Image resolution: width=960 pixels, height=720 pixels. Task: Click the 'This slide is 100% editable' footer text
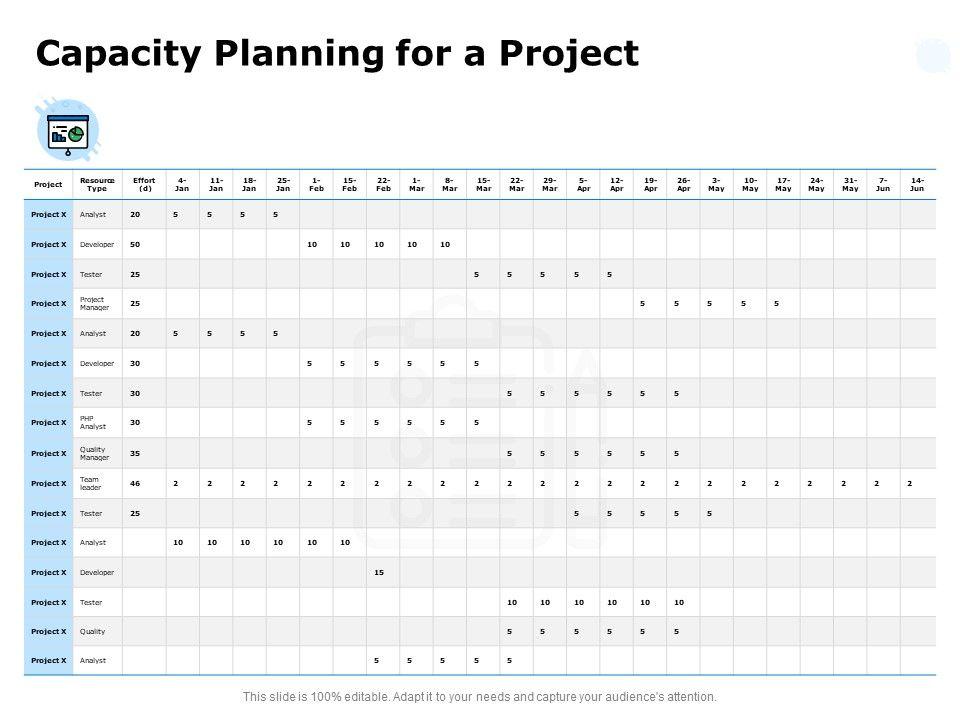tap(480, 696)
